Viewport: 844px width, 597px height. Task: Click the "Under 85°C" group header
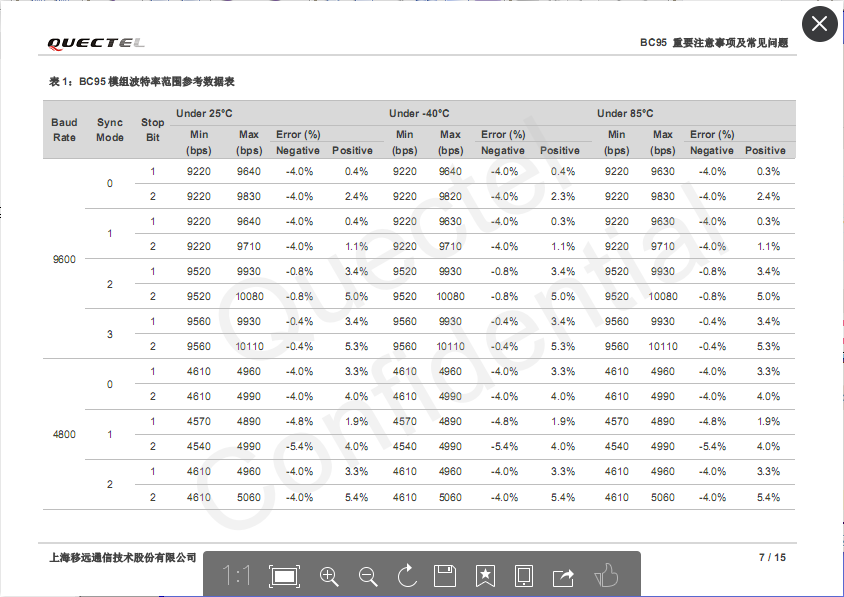click(625, 114)
